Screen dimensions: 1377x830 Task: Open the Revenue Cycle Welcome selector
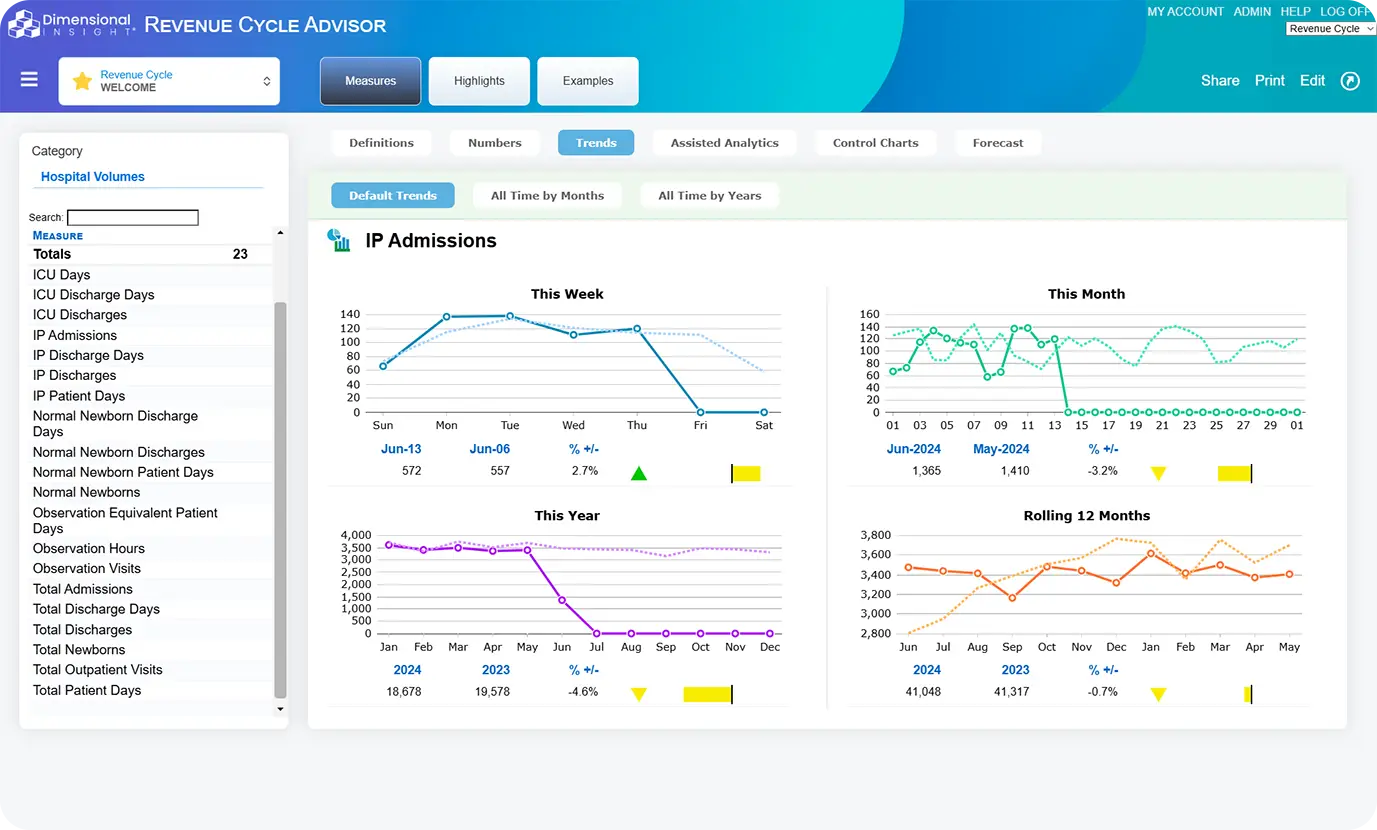tap(169, 81)
